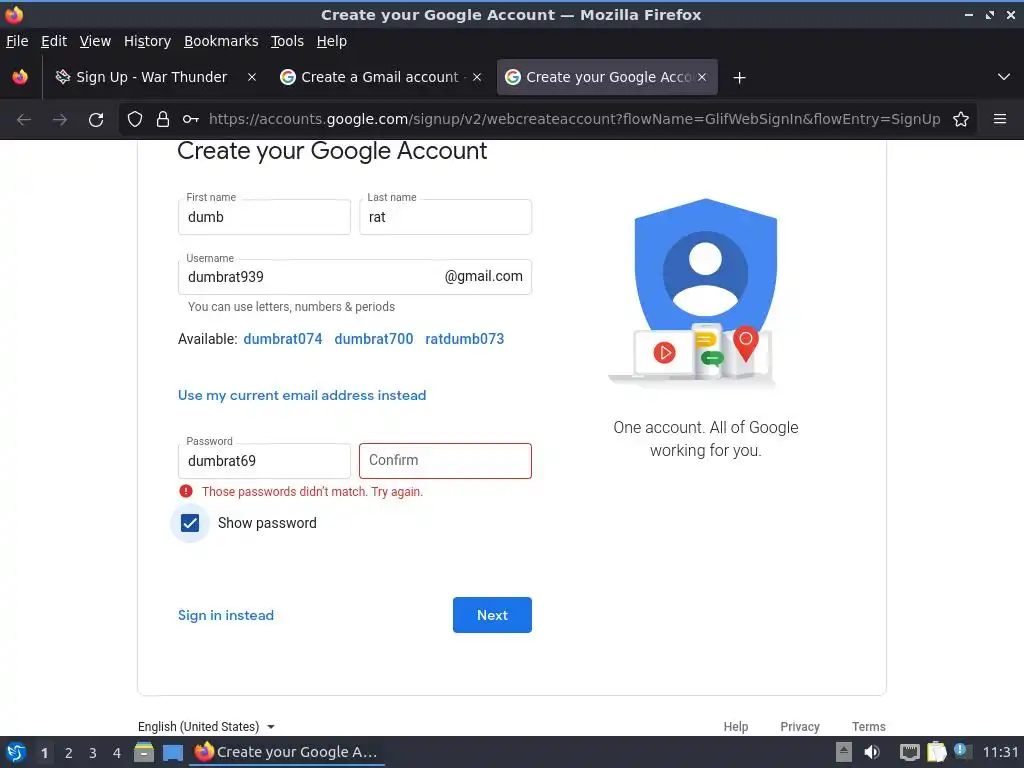Open the View menu
1024x768 pixels.
[x=95, y=41]
